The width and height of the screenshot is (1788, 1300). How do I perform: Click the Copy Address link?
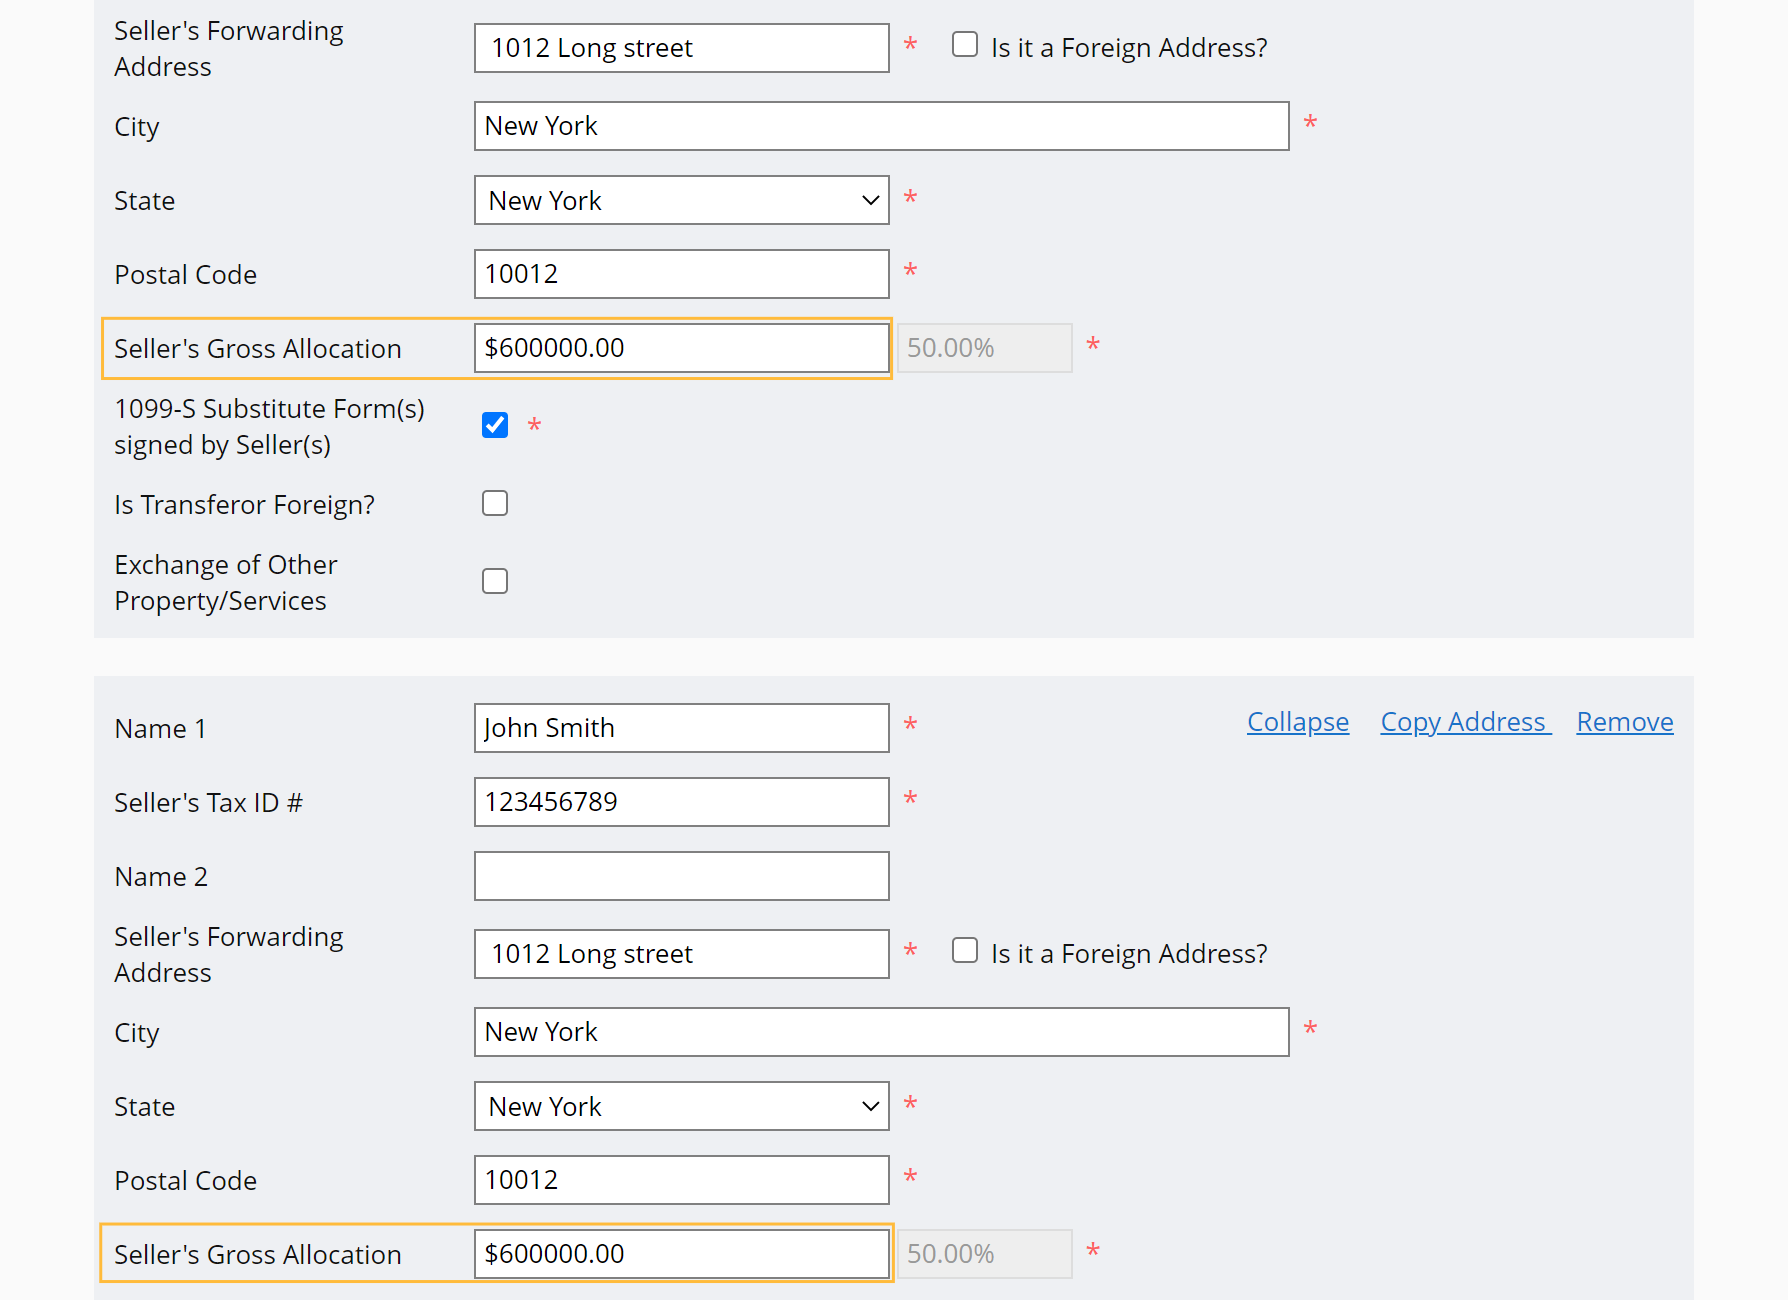pos(1464,722)
